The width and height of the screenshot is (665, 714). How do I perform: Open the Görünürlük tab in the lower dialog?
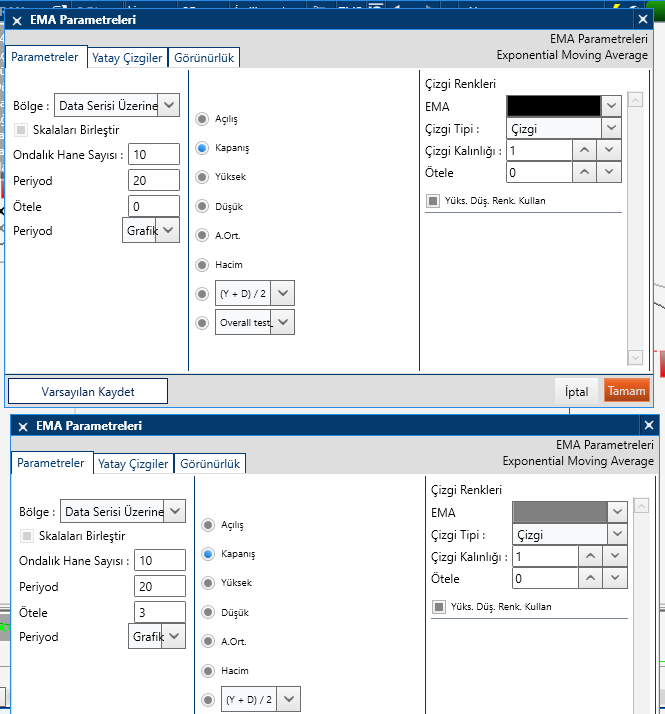tap(210, 464)
